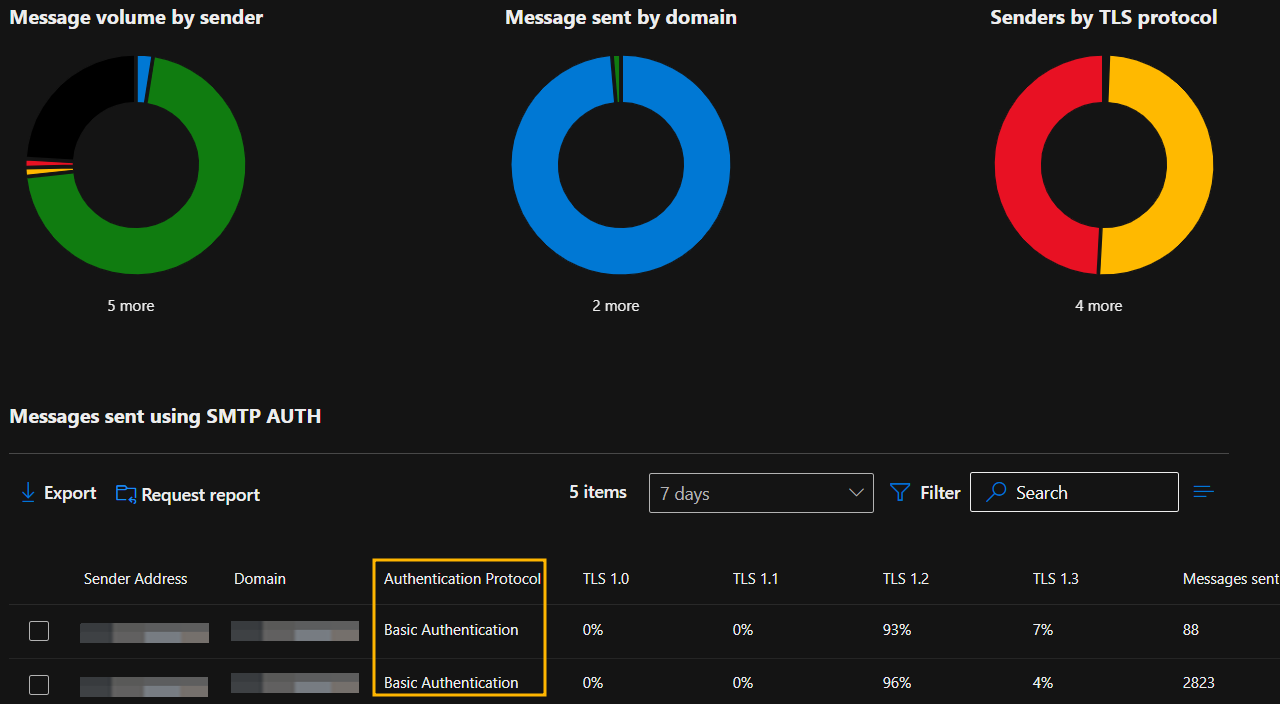Click the 2 more link under domain chart
This screenshot has width=1280, height=704.
pyautogui.click(x=615, y=305)
